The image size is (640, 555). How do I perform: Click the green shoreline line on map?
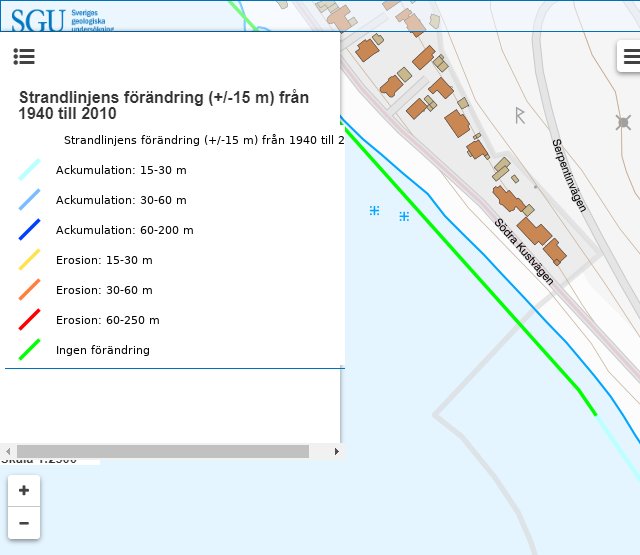[x=469, y=268]
